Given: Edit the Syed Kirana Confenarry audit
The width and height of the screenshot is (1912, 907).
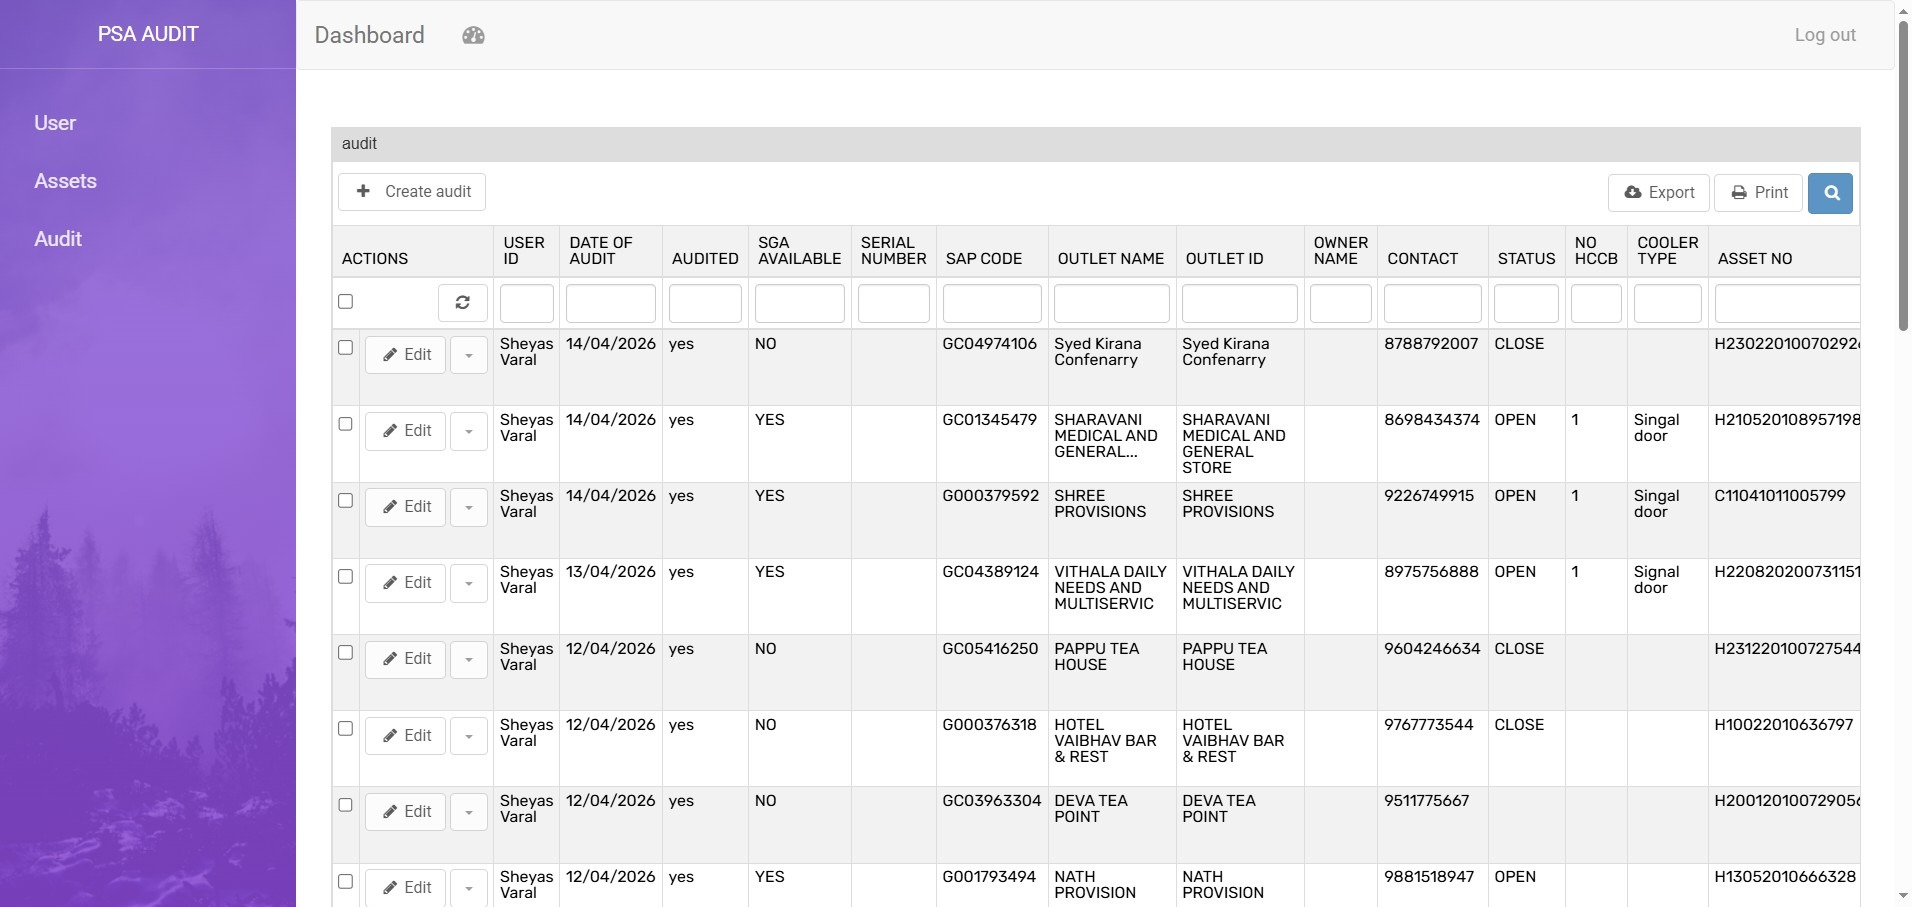Looking at the screenshot, I should point(405,355).
